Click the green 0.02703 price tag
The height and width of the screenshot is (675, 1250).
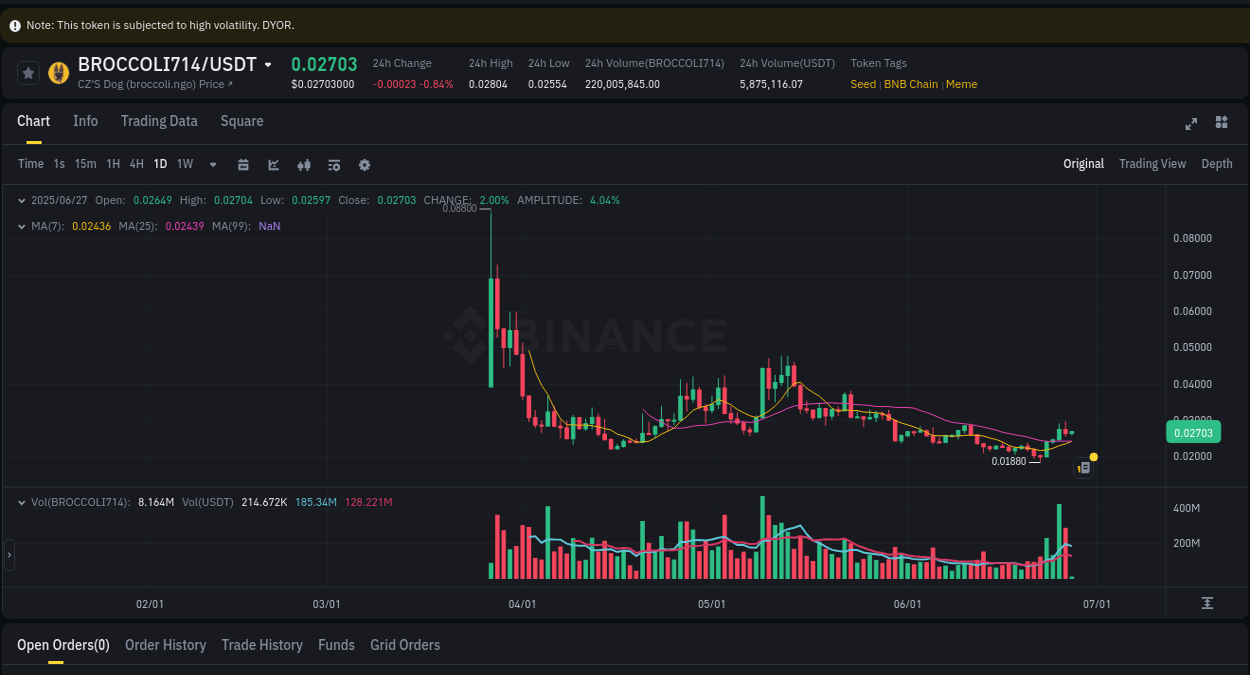(x=1193, y=432)
